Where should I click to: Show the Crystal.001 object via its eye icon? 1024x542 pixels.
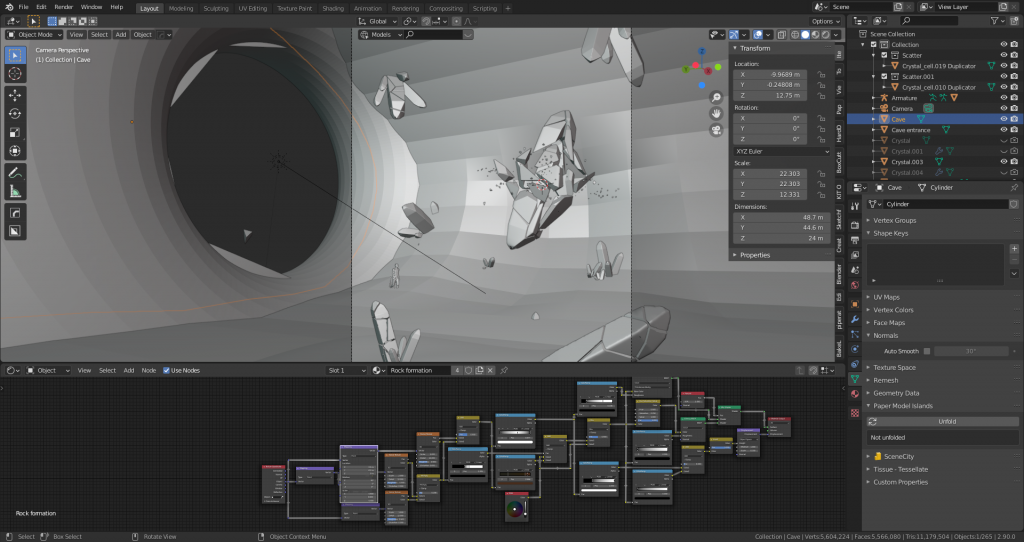(1004, 151)
